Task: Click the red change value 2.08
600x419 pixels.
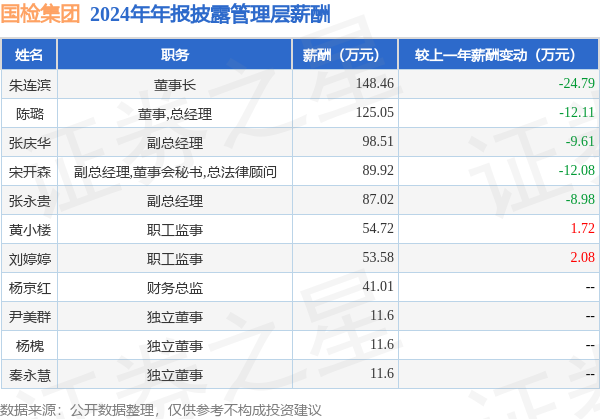Action: [x=582, y=257]
